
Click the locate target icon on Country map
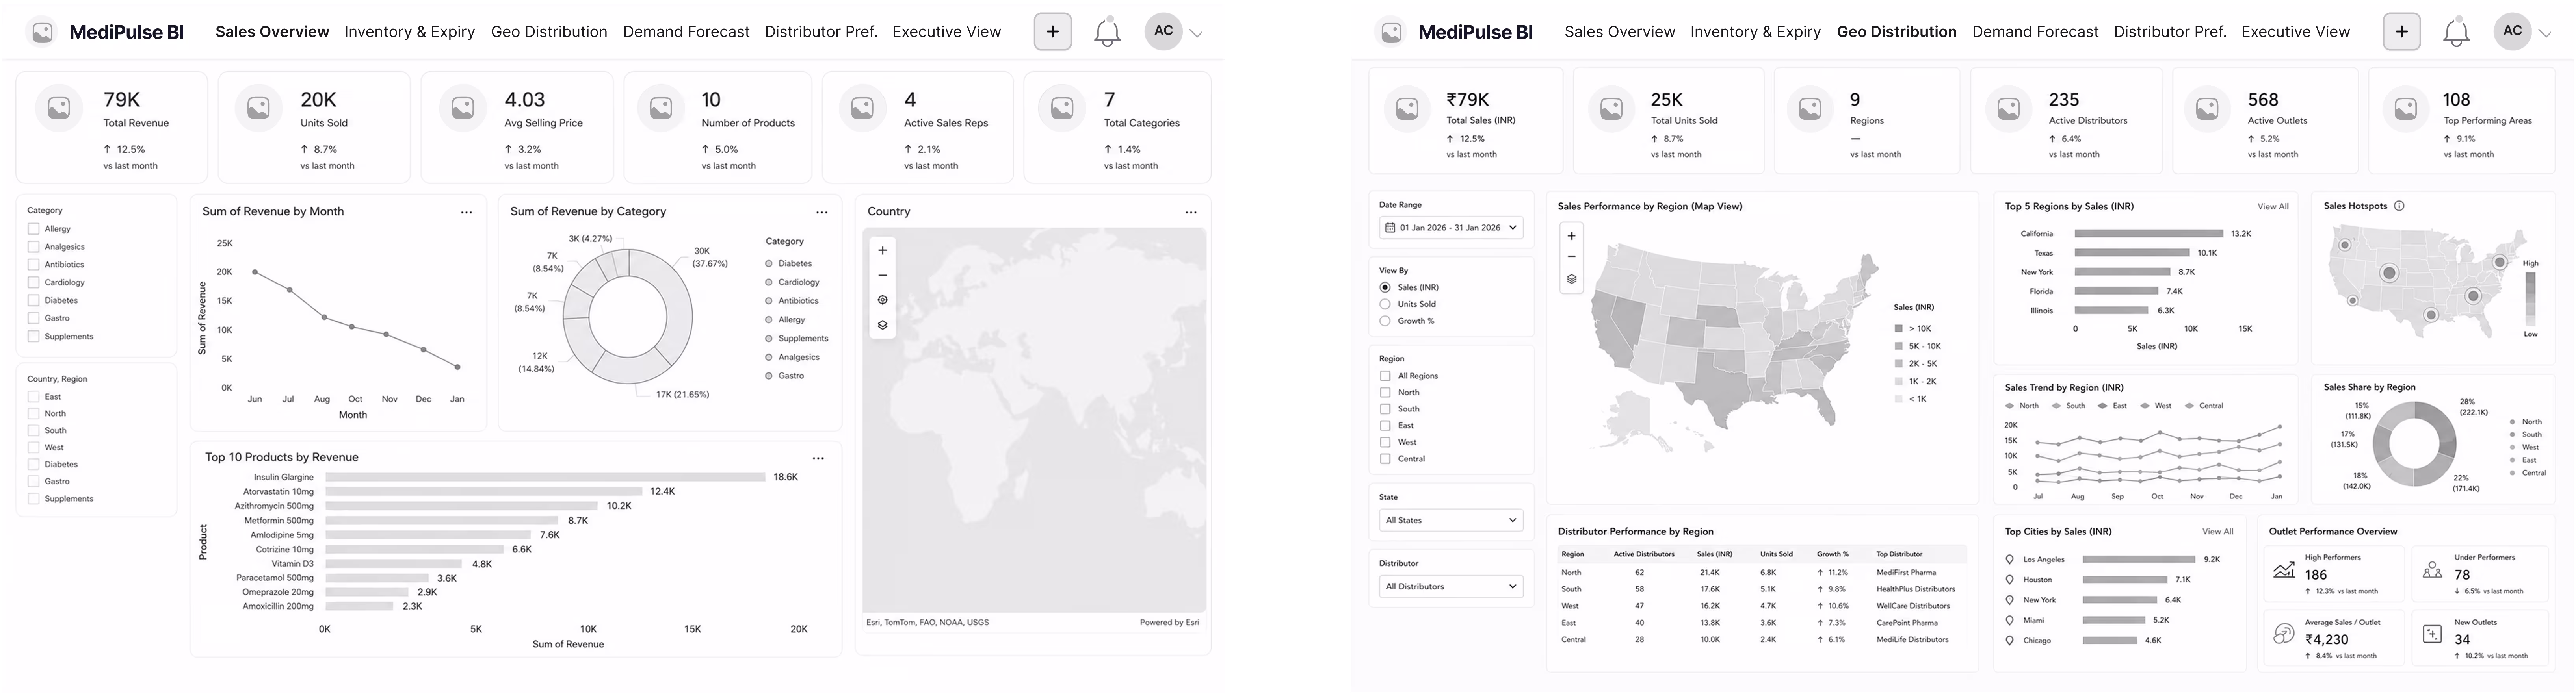coord(882,300)
